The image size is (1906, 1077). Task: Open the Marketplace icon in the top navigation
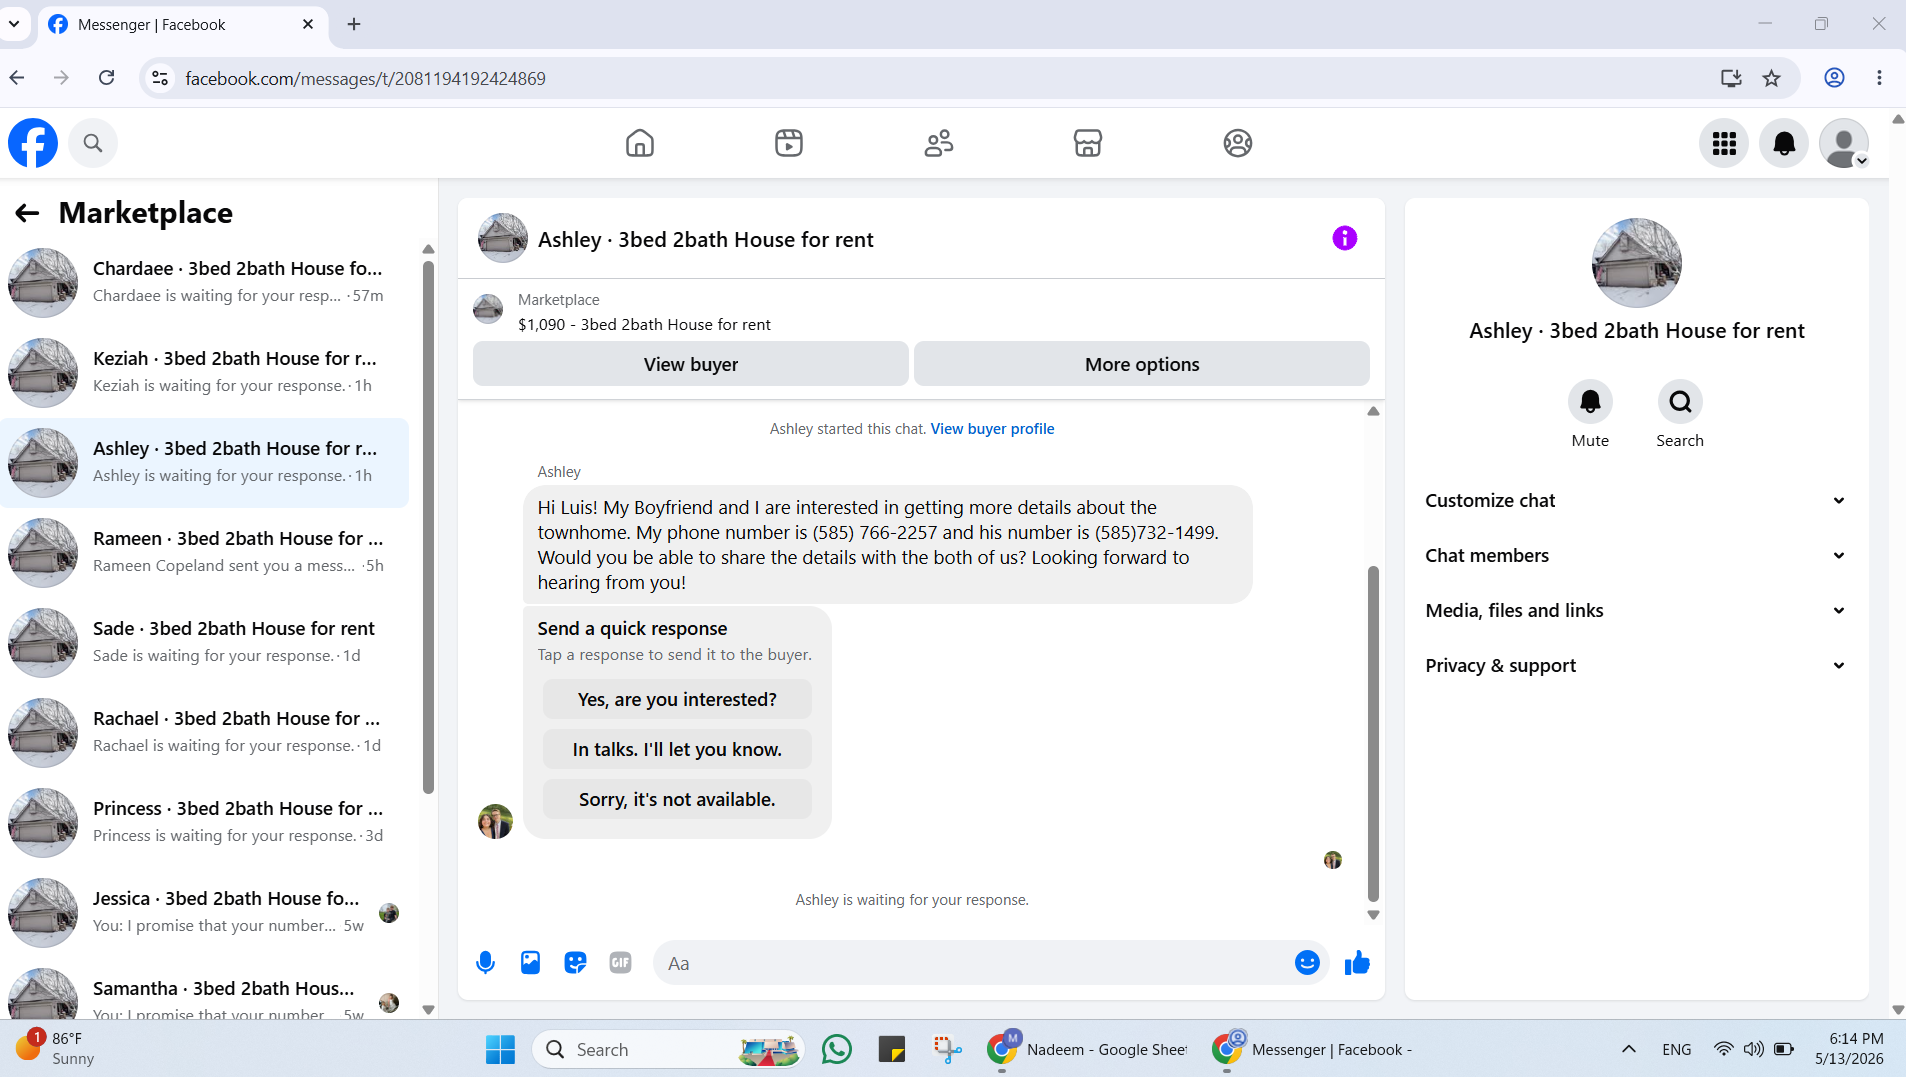pos(1087,143)
